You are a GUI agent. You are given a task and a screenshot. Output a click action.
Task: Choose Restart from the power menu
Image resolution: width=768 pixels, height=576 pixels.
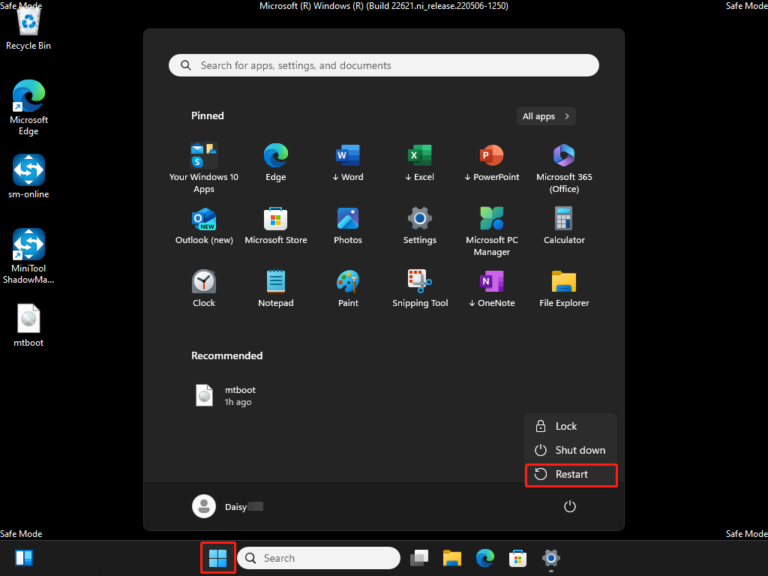pyautogui.click(x=570, y=474)
